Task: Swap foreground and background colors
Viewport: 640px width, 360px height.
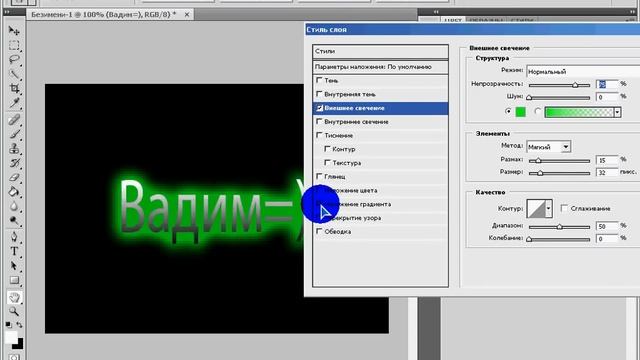Action: [19, 325]
